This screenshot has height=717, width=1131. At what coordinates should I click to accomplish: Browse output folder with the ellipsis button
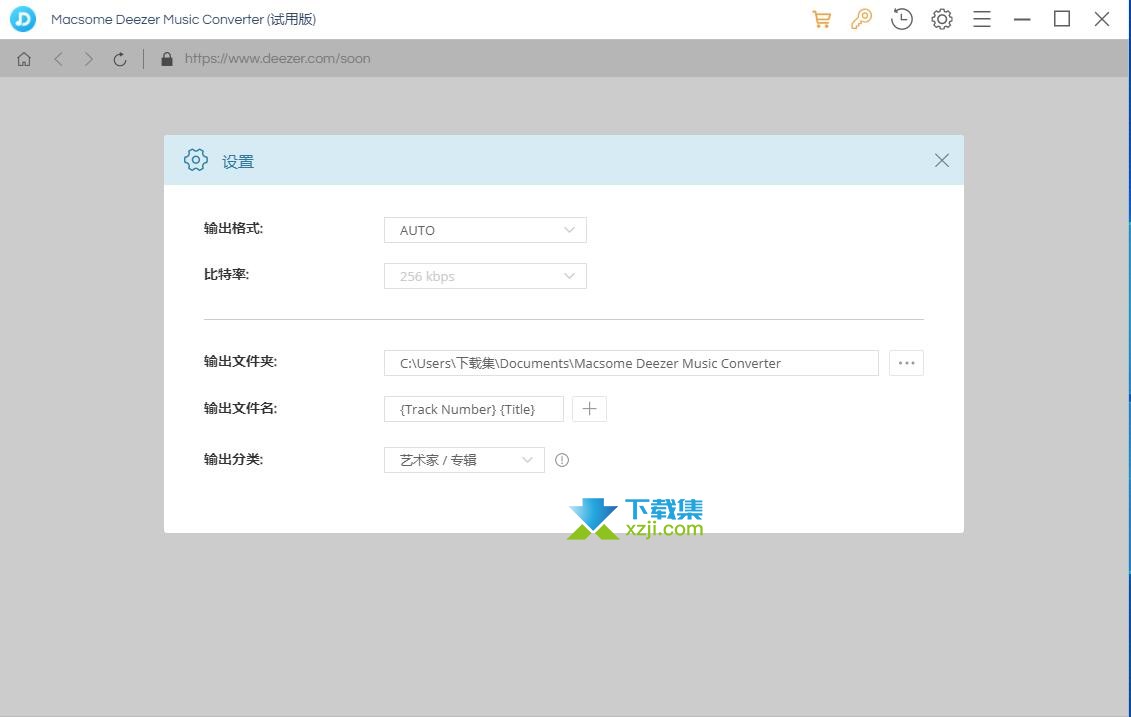pos(906,363)
